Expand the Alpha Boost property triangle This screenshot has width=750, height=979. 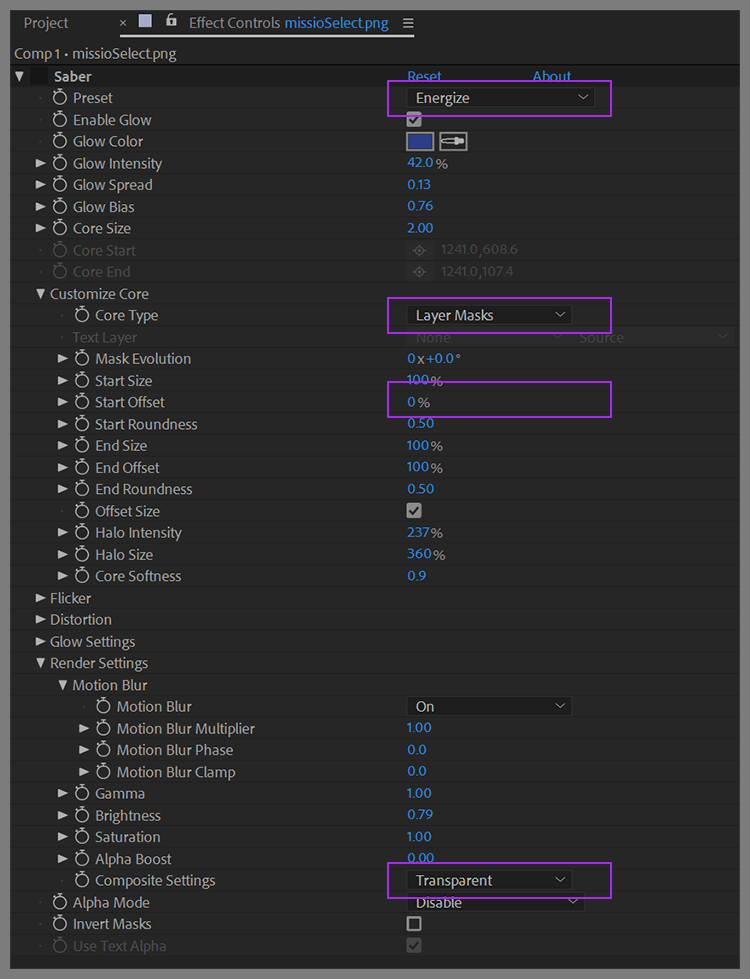[x=62, y=858]
